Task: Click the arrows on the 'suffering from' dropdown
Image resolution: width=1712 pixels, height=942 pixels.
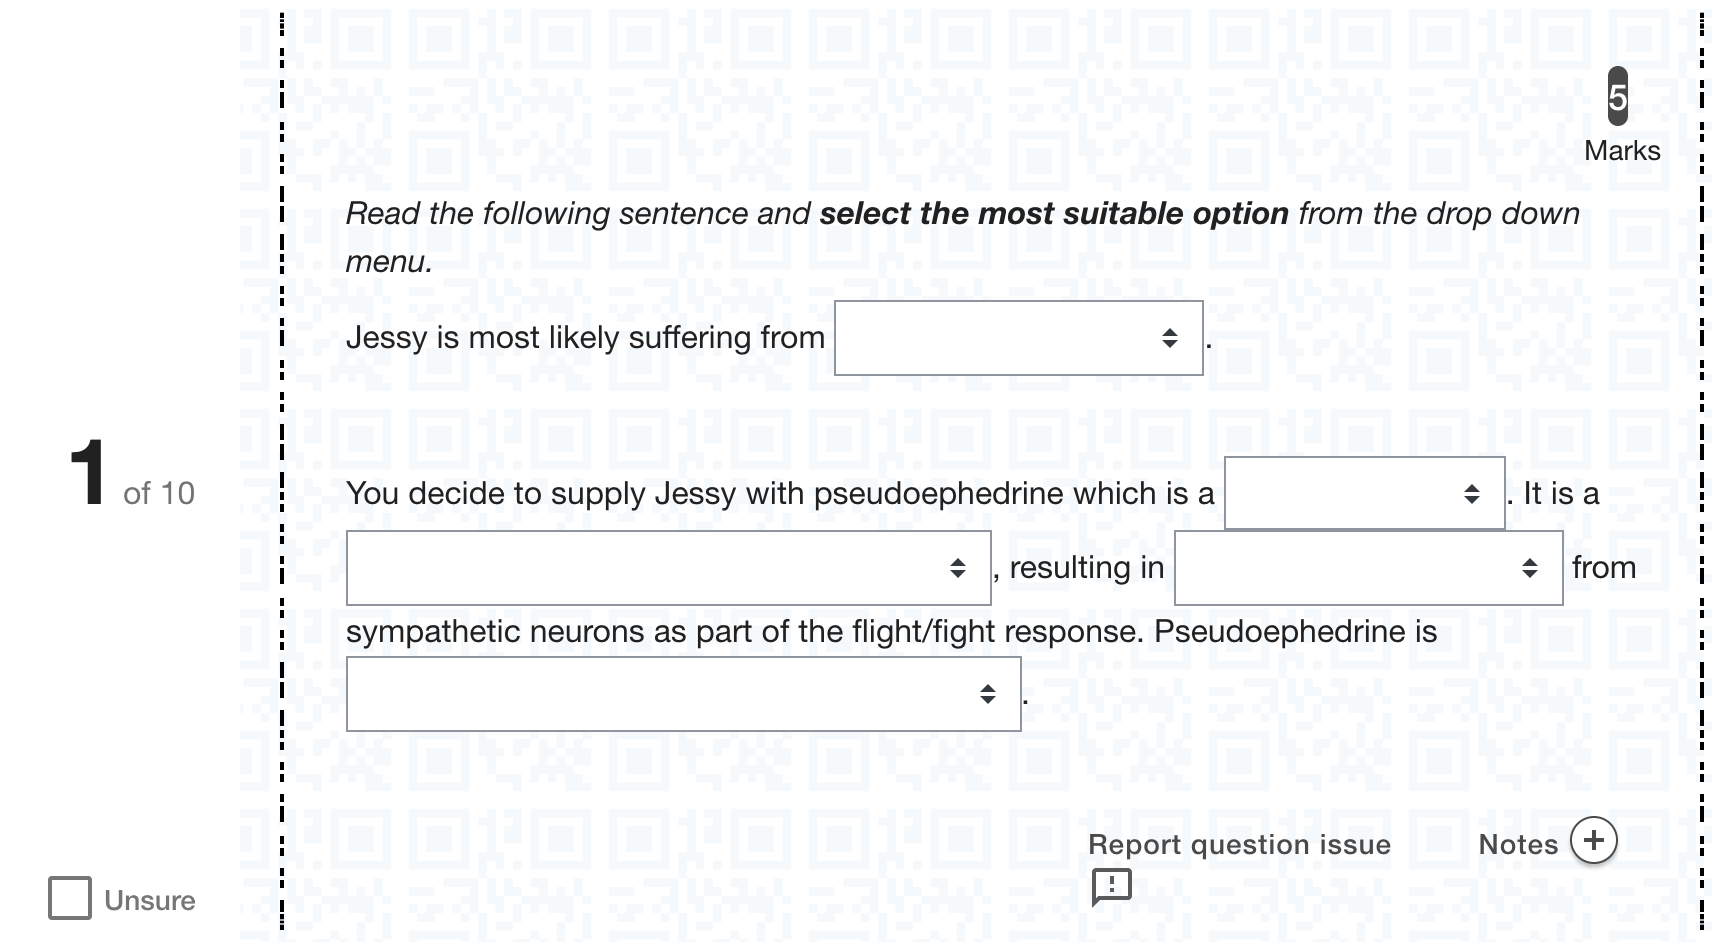Action: tap(1169, 338)
